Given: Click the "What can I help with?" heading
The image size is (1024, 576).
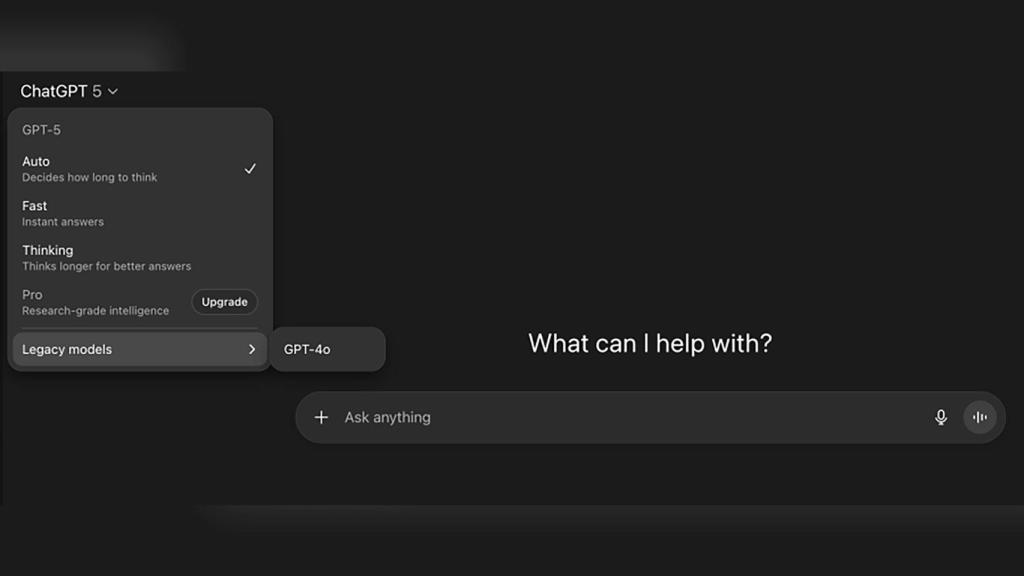Looking at the screenshot, I should pyautogui.click(x=650, y=343).
